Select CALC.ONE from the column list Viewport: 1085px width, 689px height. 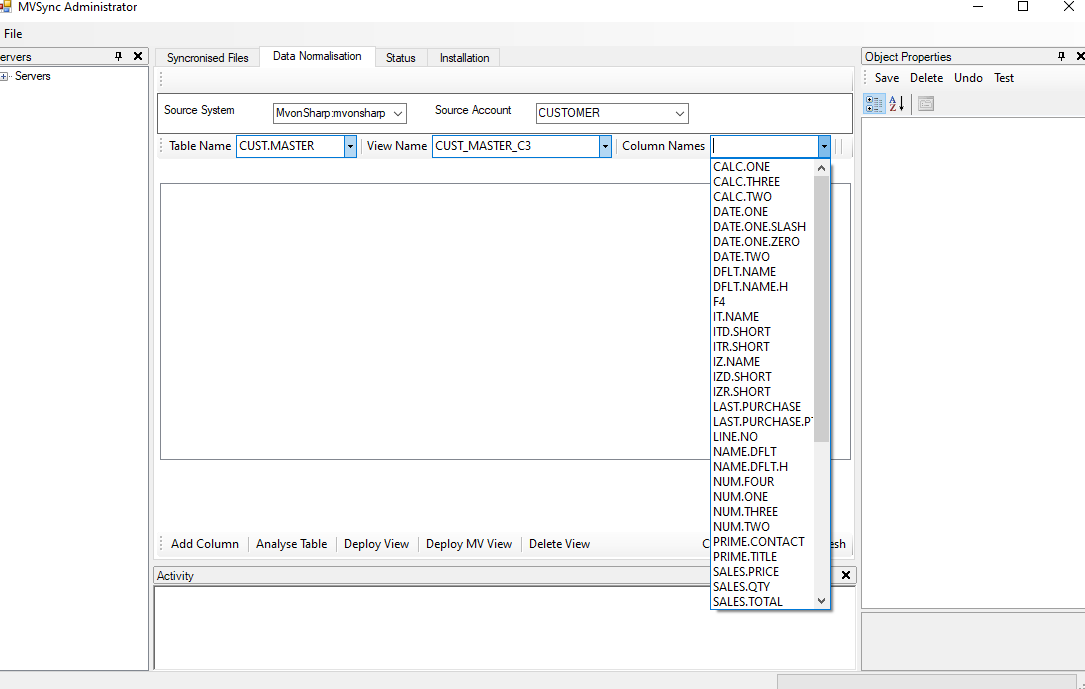coord(763,167)
